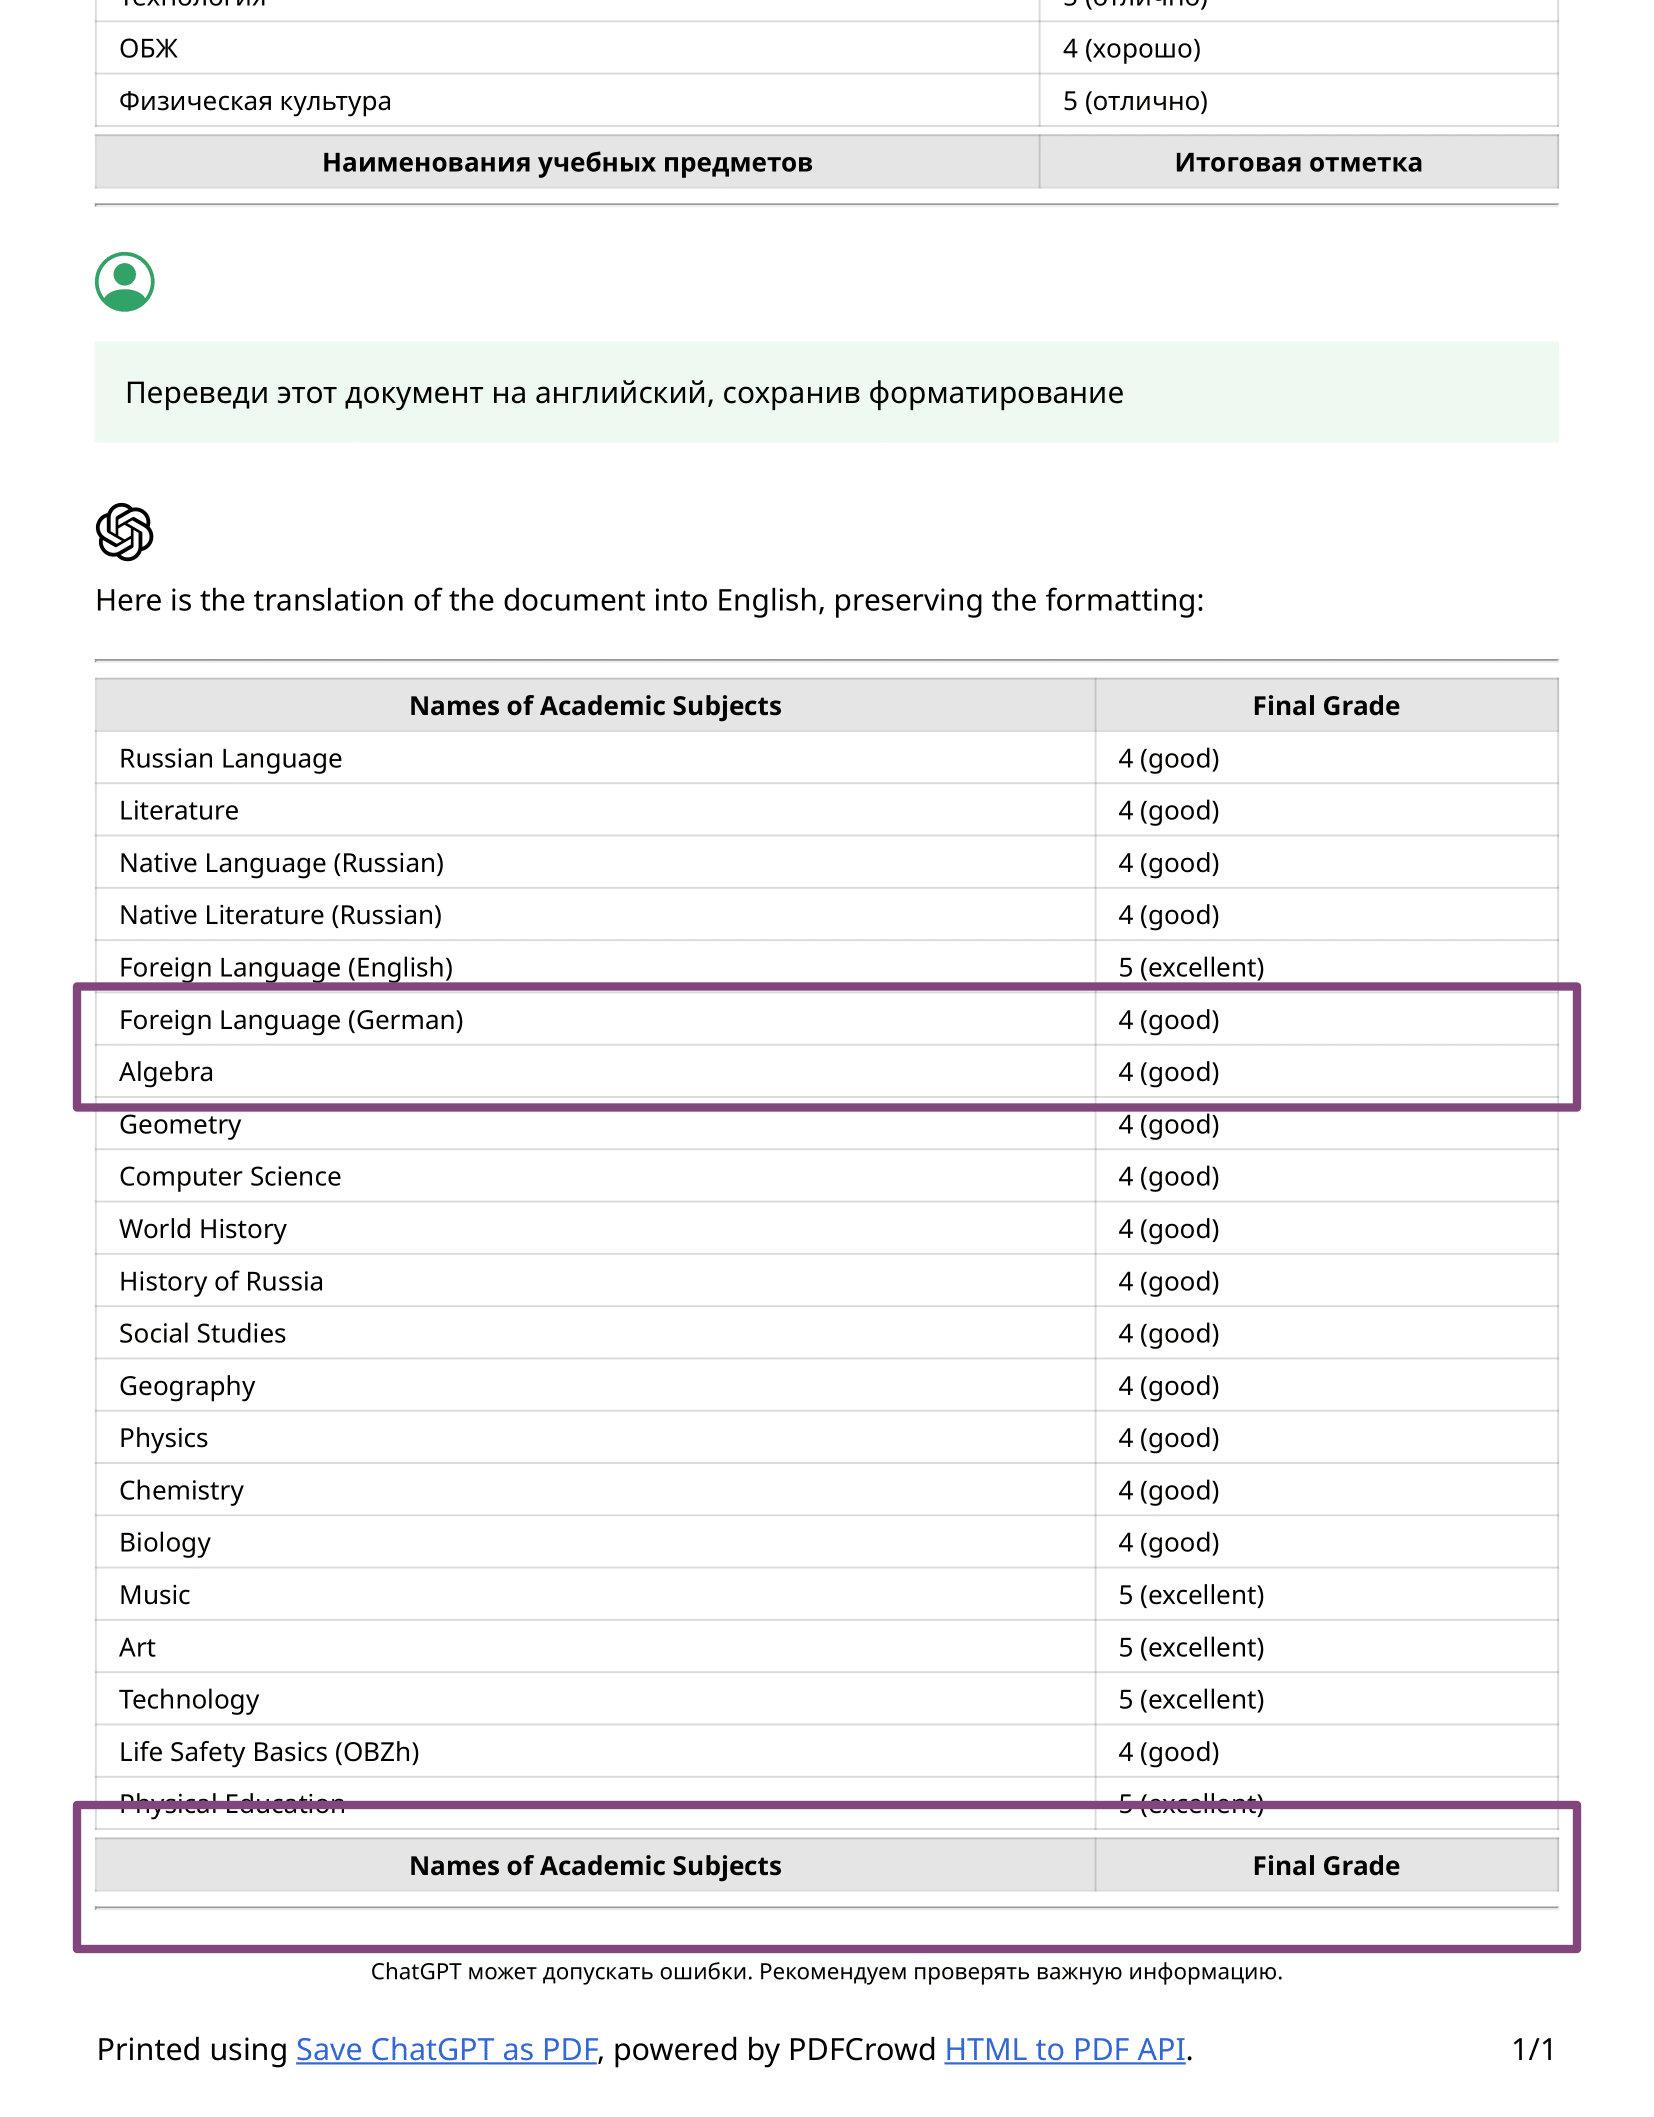Click the Russian prompt message in the green box
This screenshot has height=2117, width=1654.
point(624,393)
